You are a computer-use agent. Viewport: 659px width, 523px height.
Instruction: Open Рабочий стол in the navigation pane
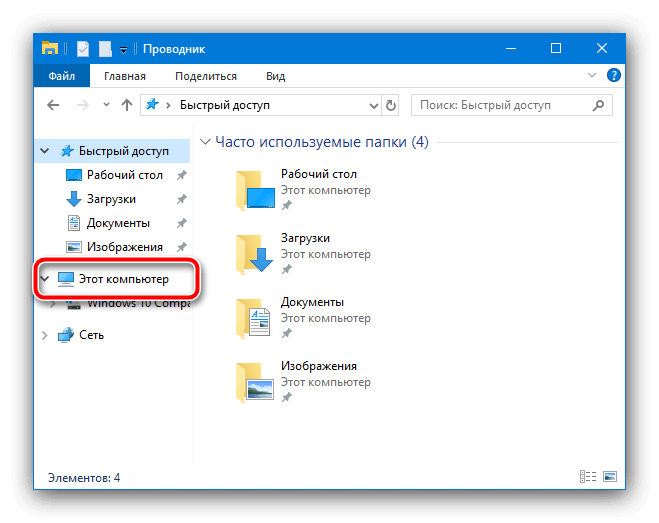coord(125,175)
